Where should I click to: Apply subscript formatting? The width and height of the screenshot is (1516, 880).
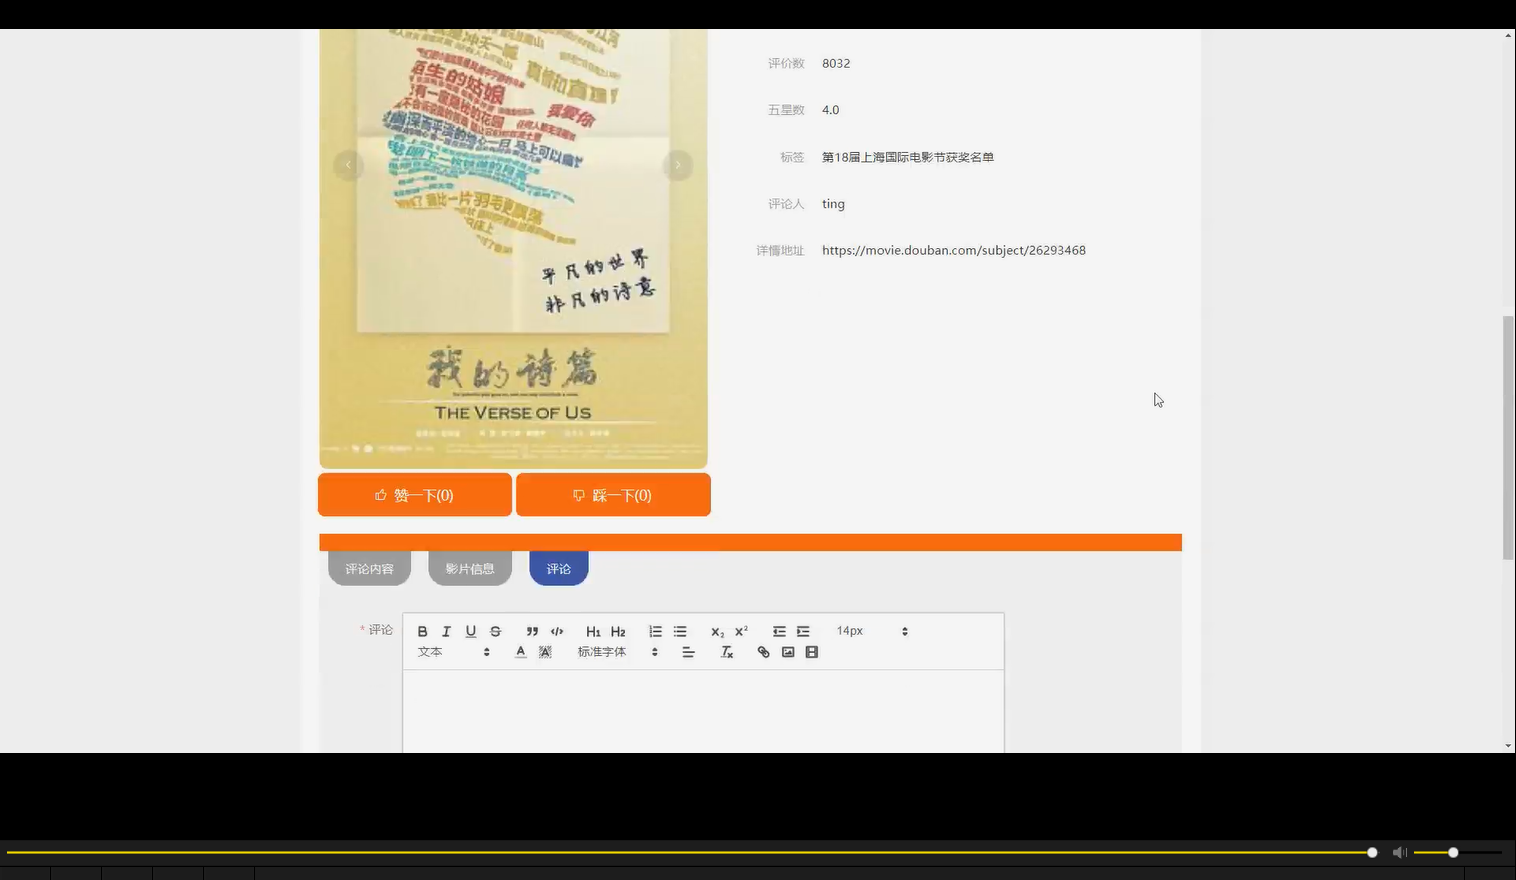click(717, 631)
